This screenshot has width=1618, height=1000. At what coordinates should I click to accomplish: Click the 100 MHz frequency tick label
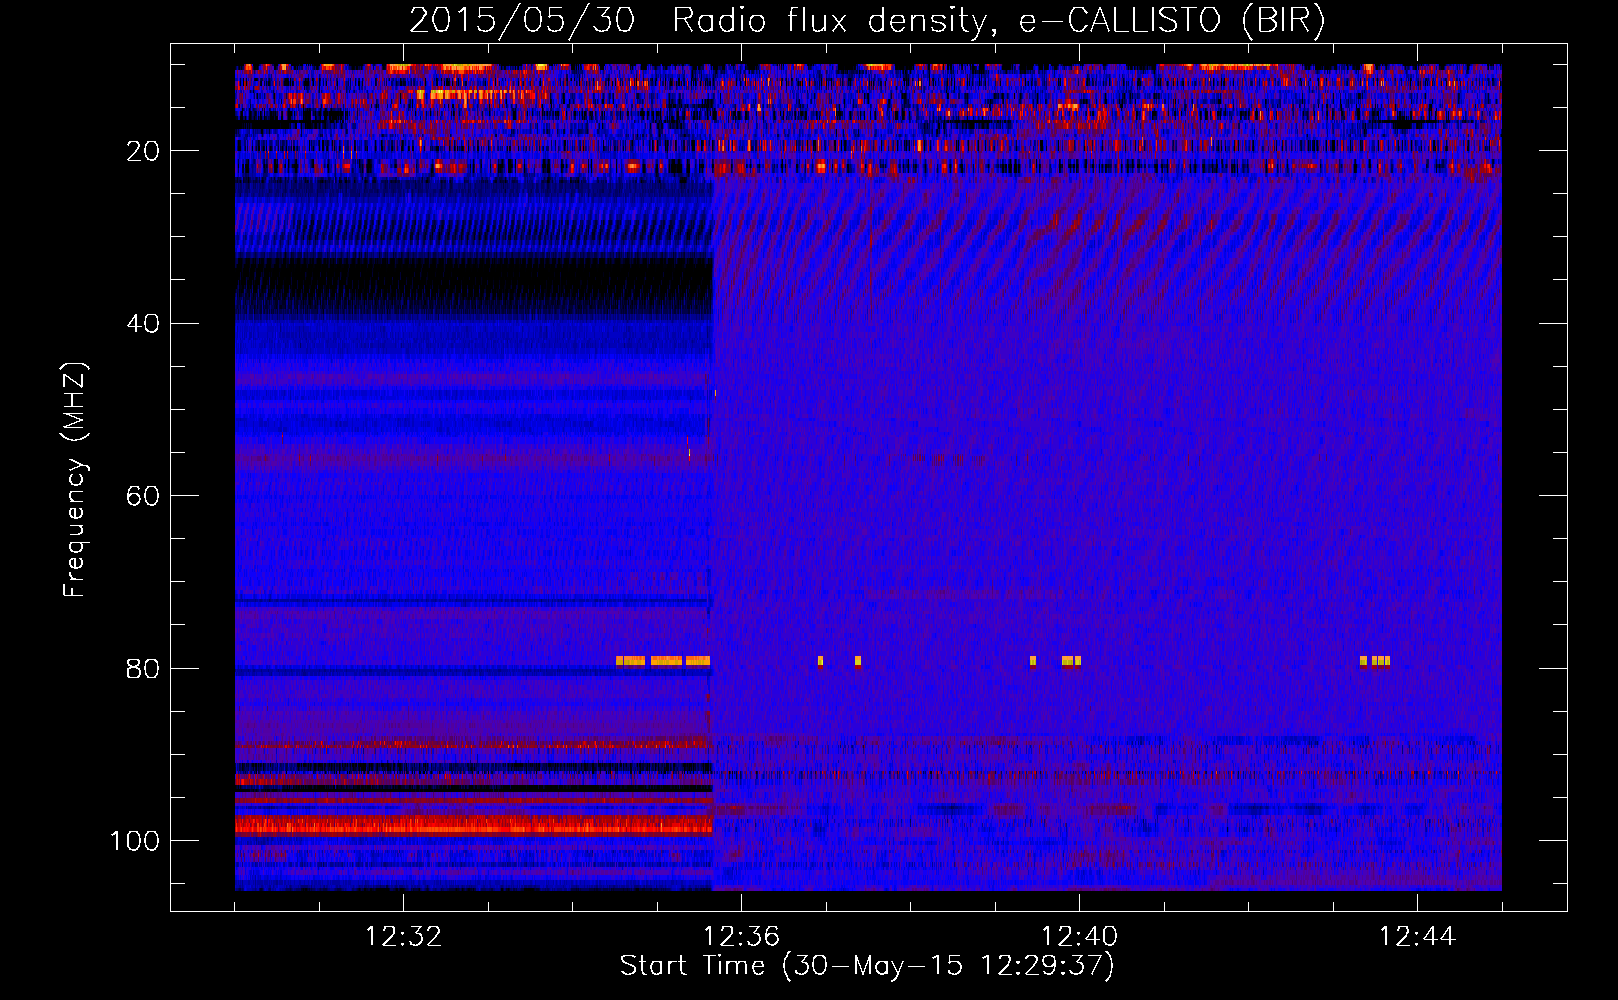135,841
